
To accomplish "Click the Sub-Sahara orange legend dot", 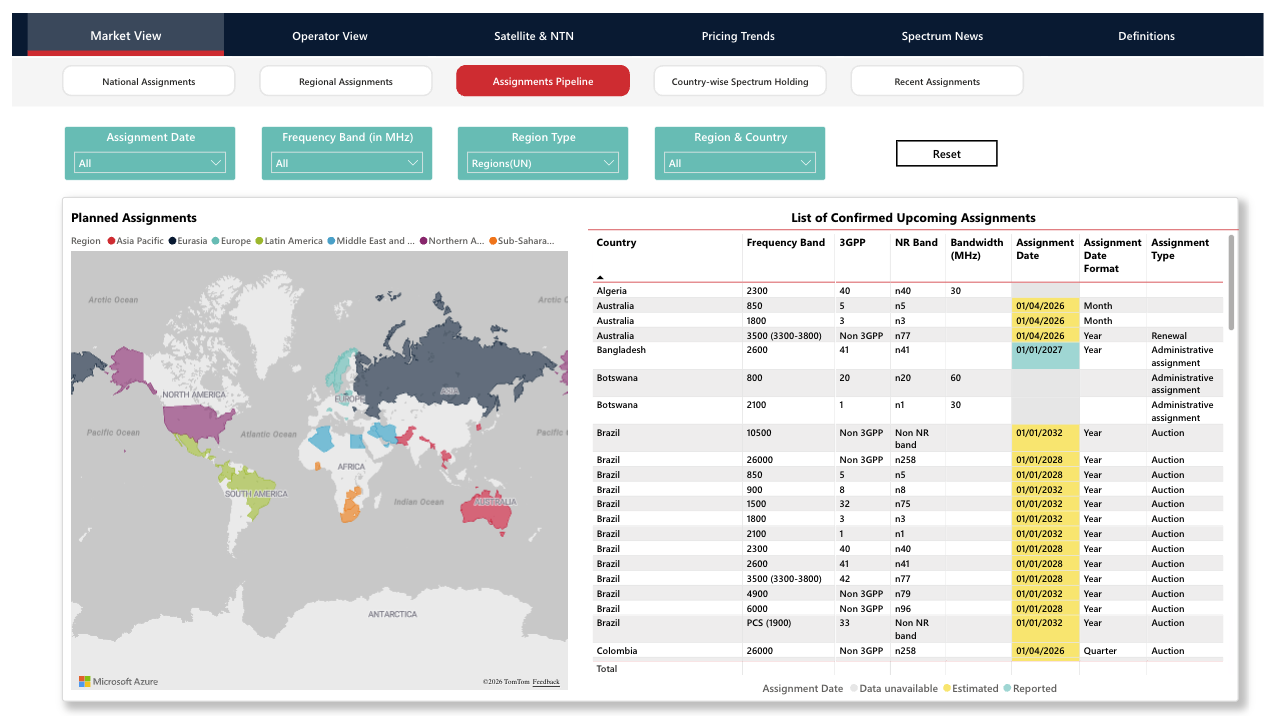I will [x=493, y=241].
